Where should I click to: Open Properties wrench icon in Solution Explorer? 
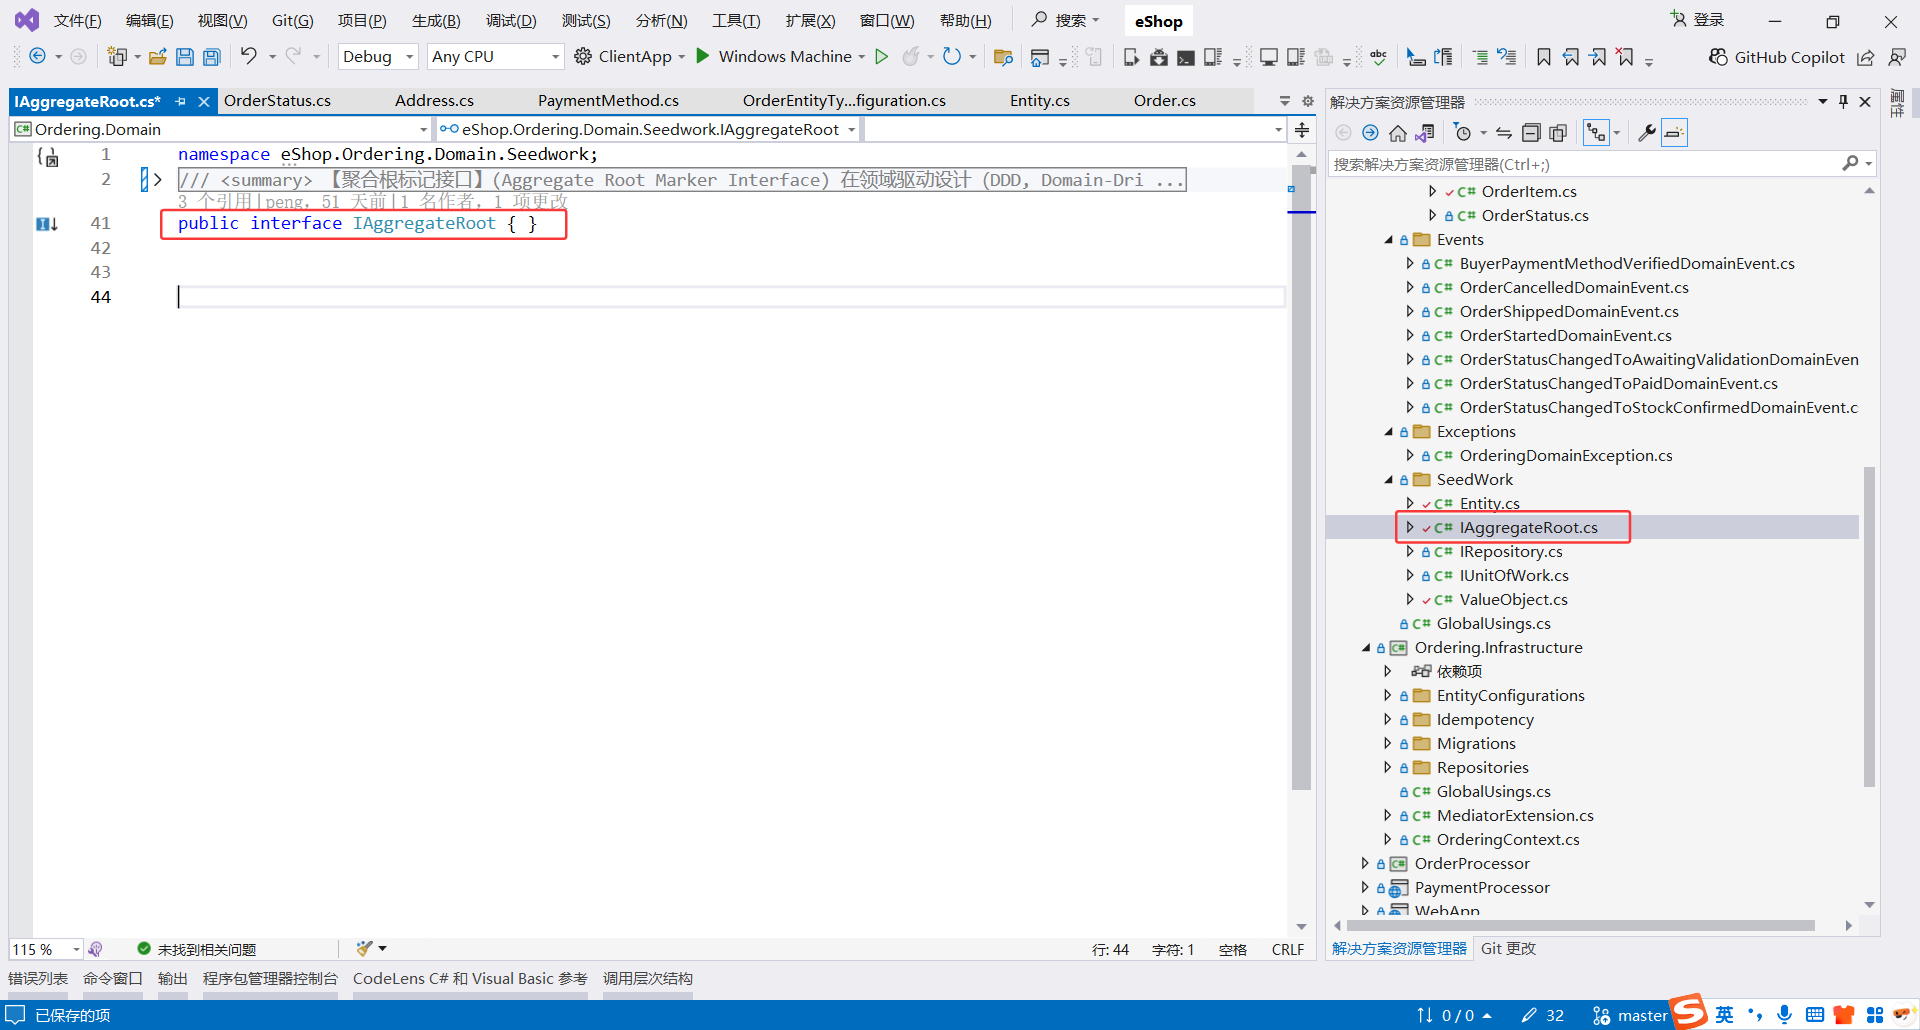point(1646,133)
